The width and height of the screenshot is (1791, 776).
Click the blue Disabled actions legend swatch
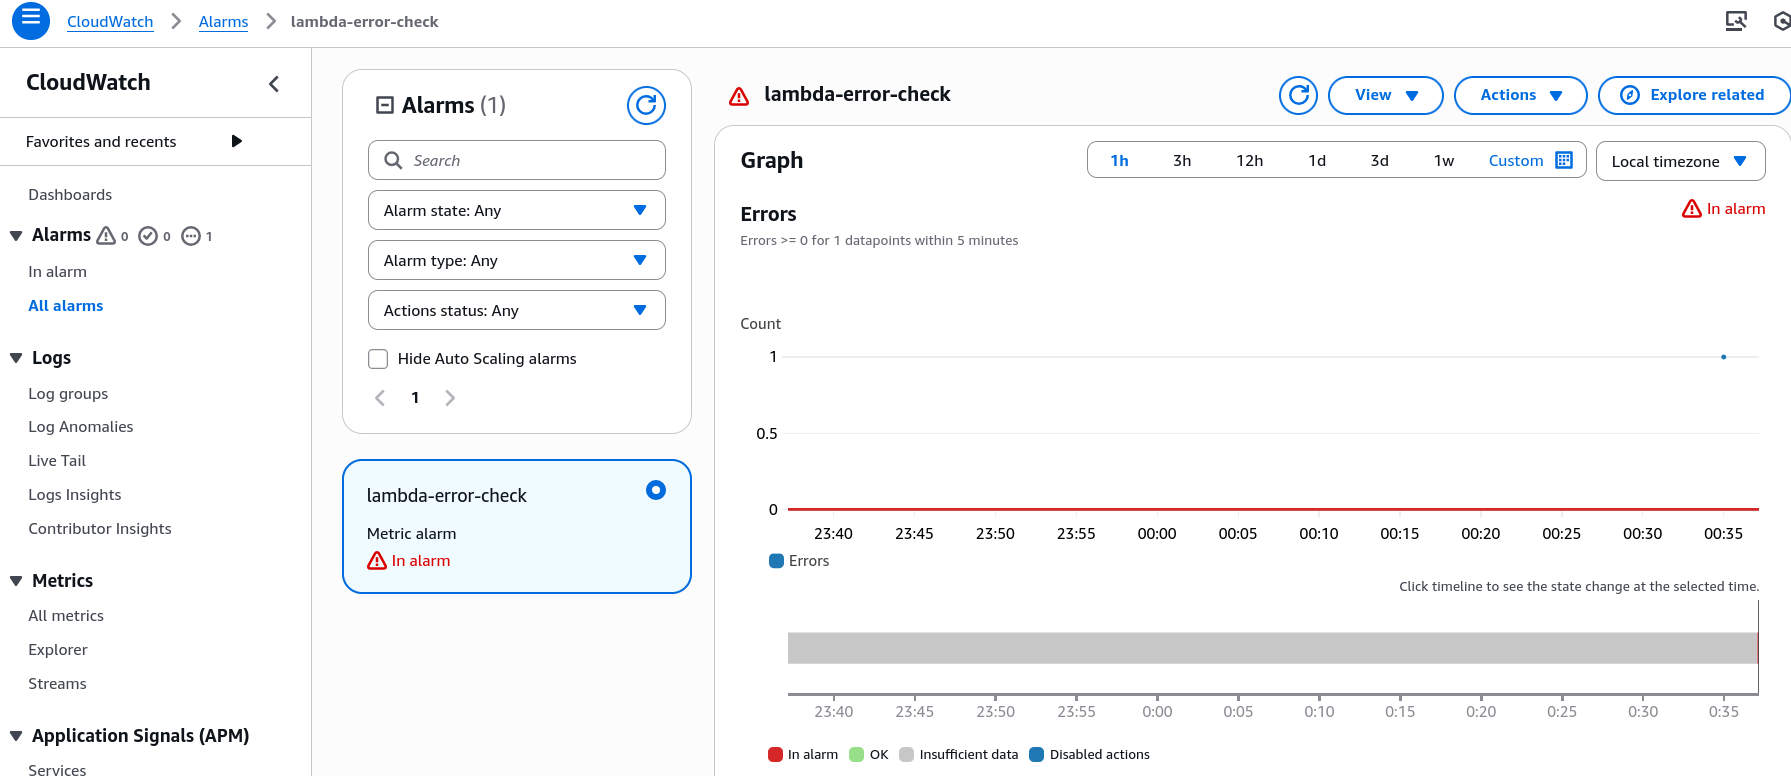[1036, 755]
